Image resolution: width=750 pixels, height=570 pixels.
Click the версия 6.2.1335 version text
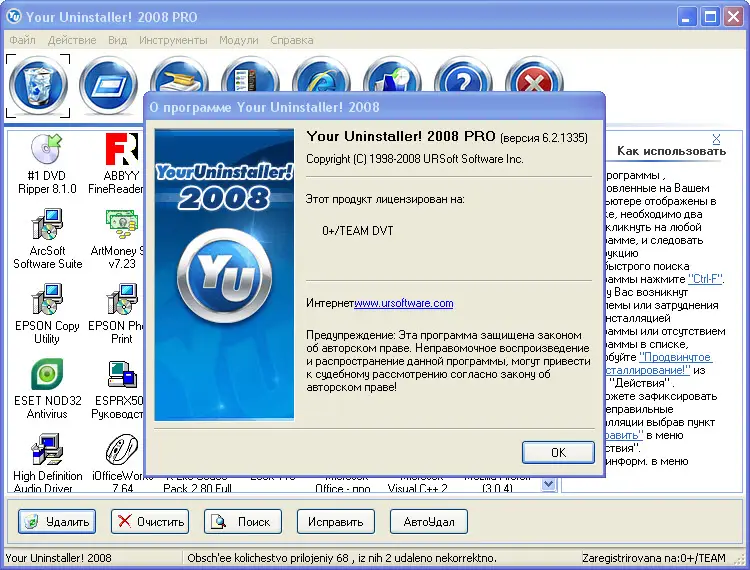[544, 138]
